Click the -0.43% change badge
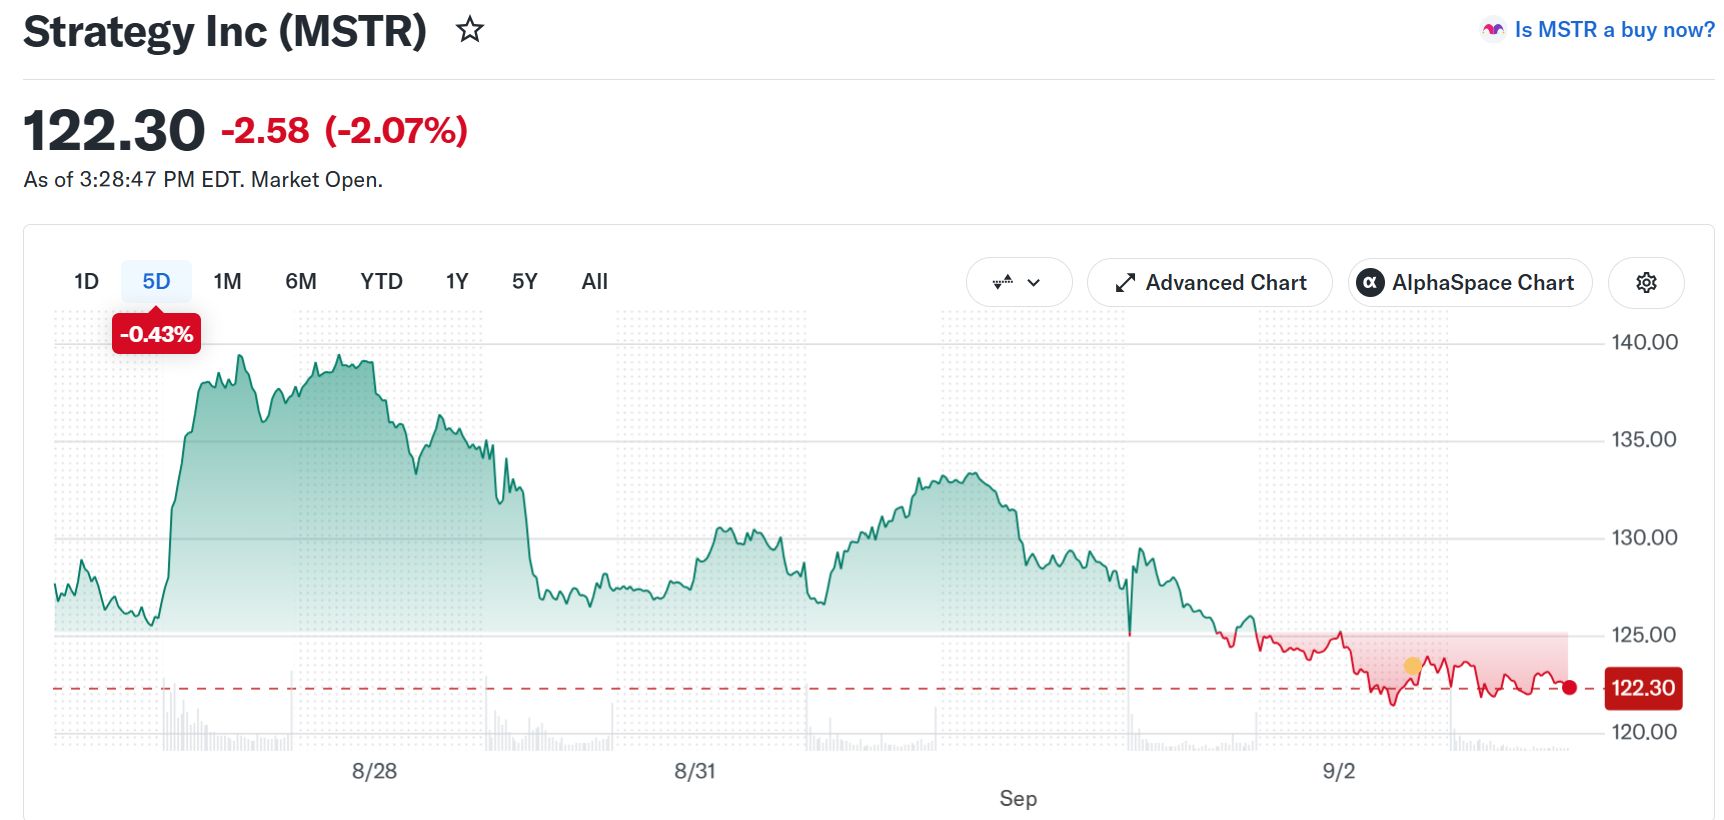The image size is (1724, 820). tap(156, 334)
